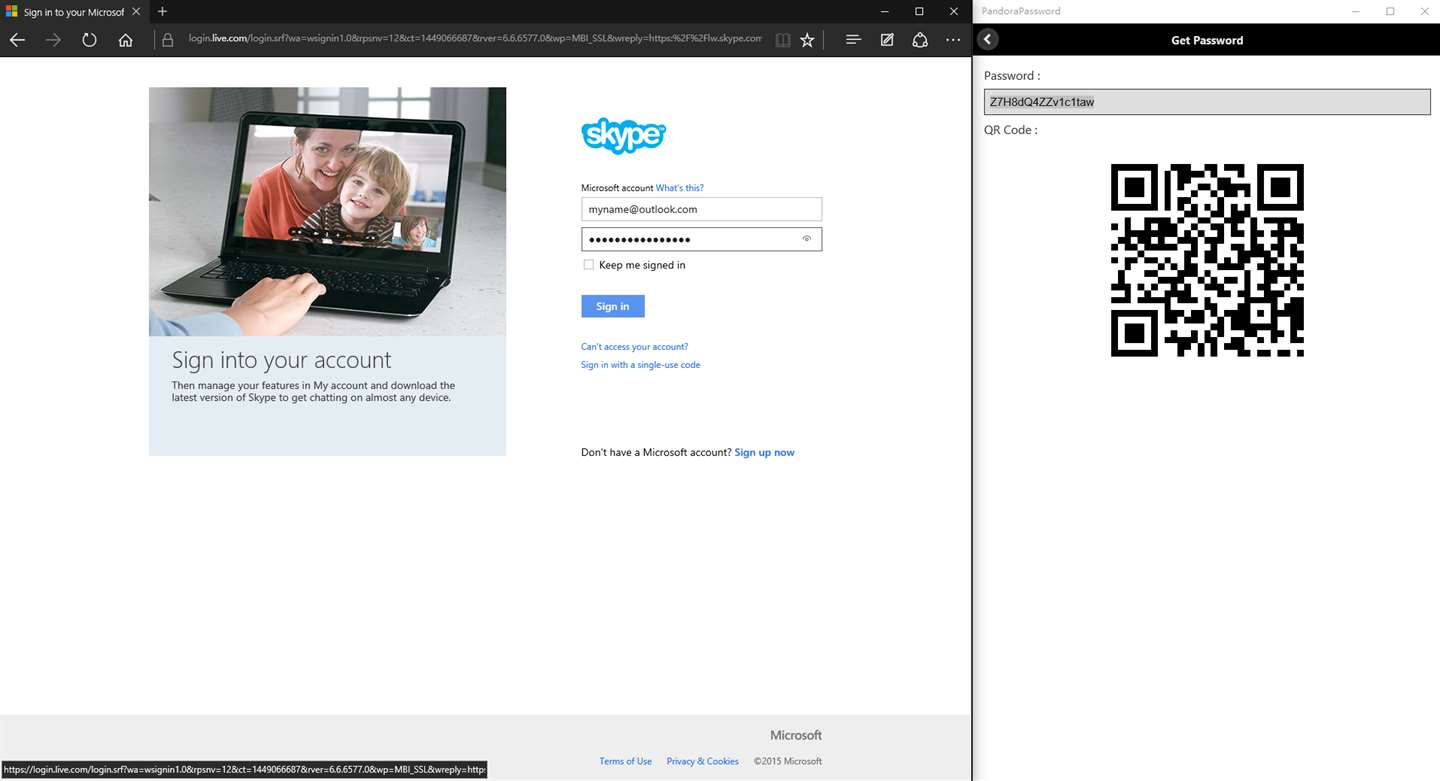Maximize the Edge browser window
The height and width of the screenshot is (781, 1440).
(919, 11)
